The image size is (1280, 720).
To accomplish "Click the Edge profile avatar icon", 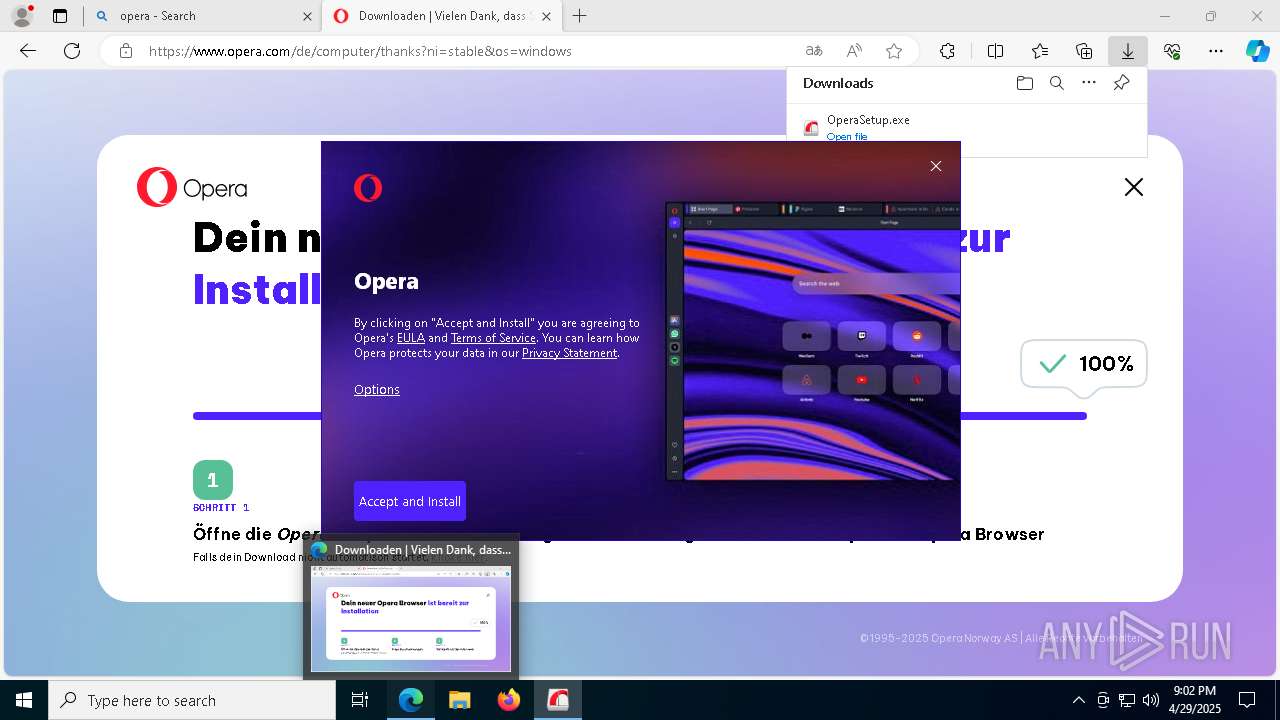I will point(21,16).
